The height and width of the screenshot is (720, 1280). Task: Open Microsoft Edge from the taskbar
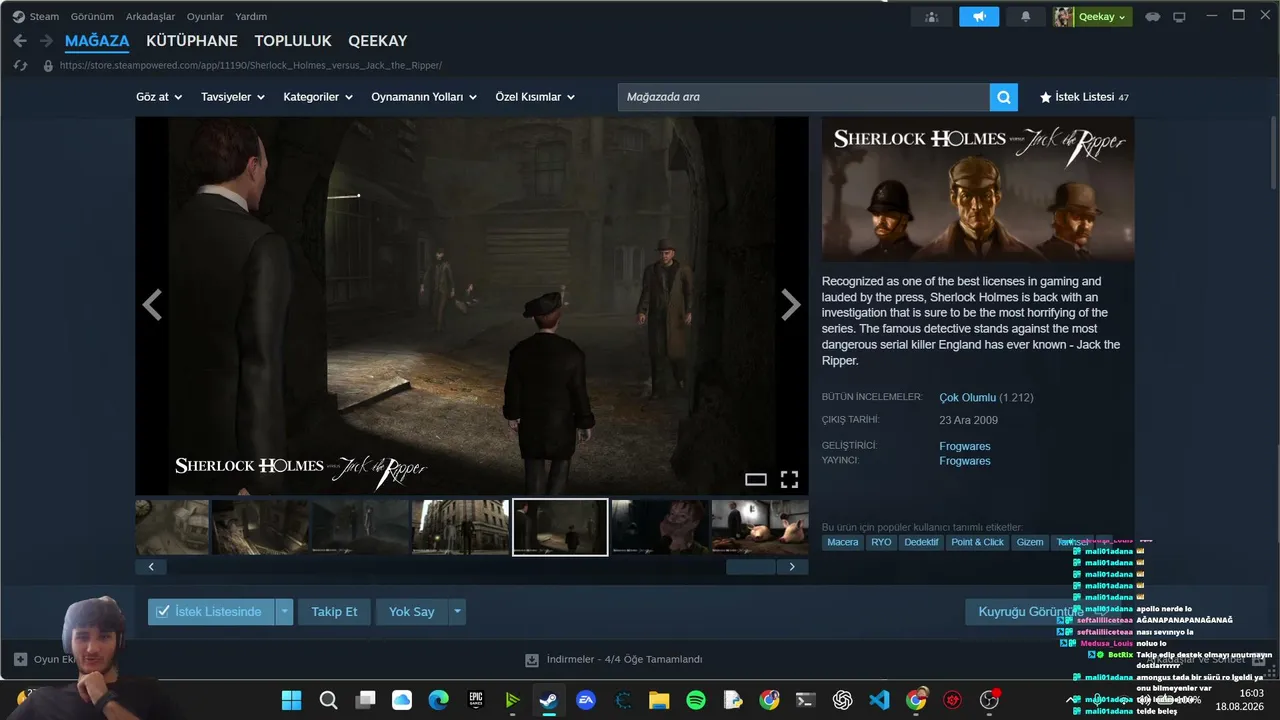point(439,700)
